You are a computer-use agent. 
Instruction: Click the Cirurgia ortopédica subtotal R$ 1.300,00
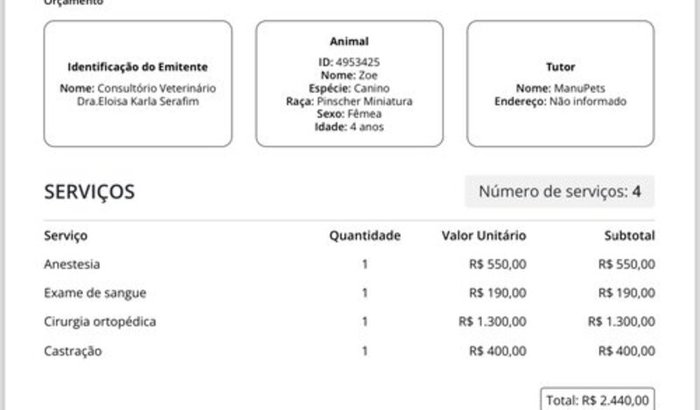click(x=621, y=322)
